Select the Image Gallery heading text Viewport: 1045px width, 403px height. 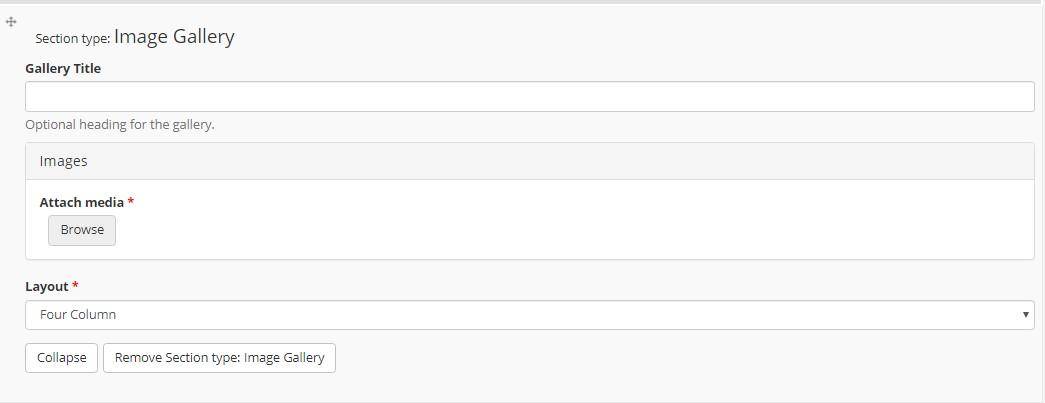click(175, 37)
